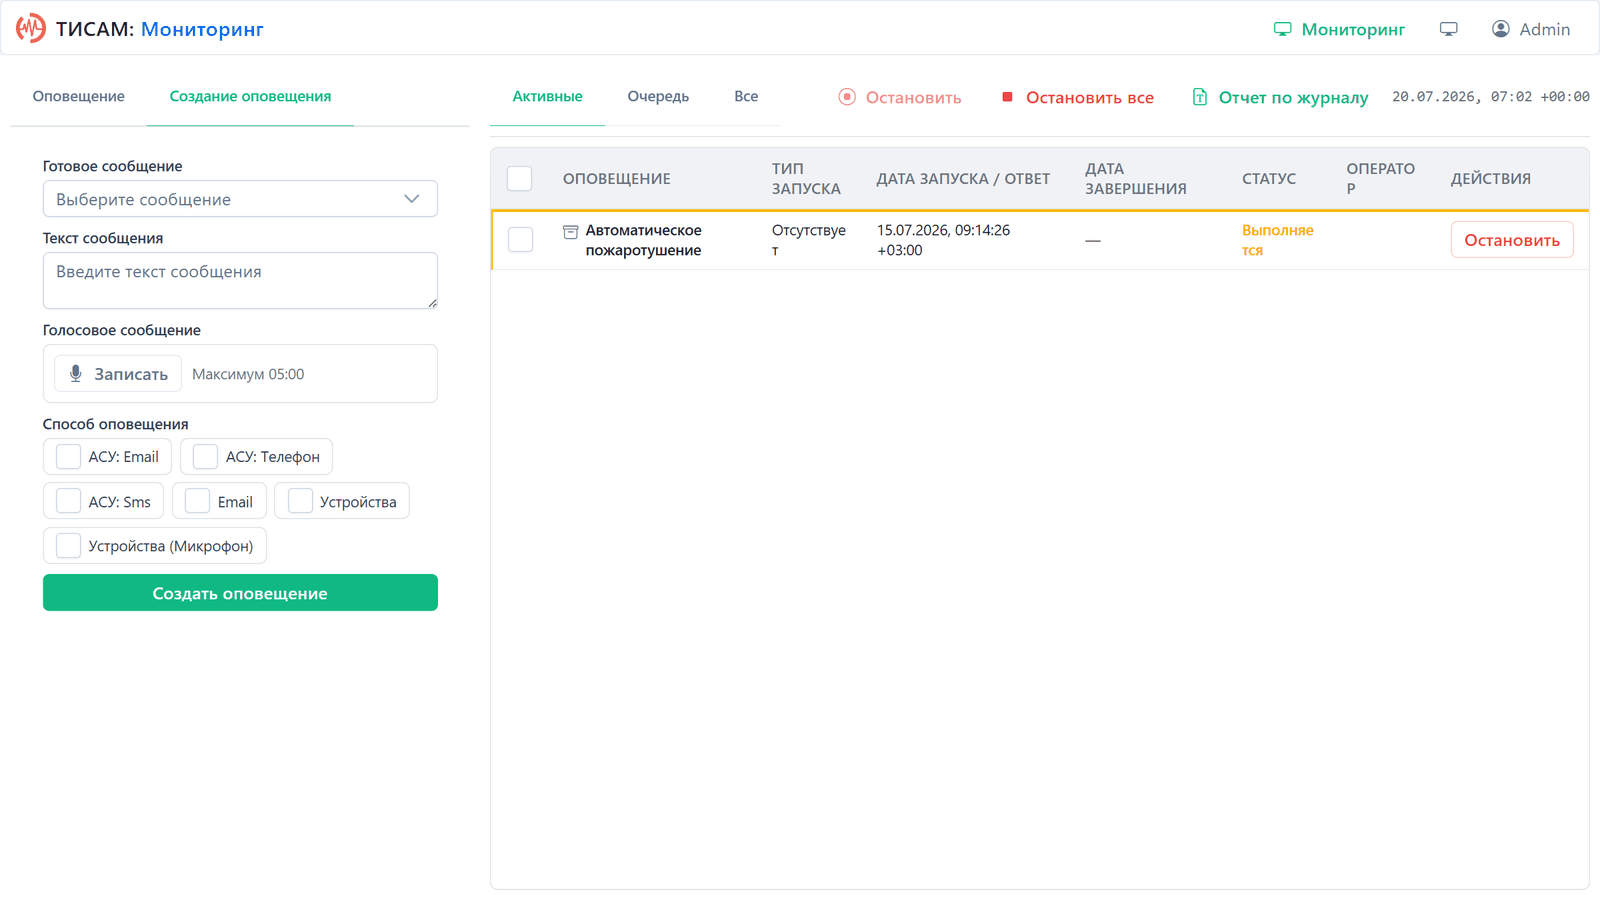The image size is (1600, 900).
Task: Click the circular stop icon next to Остановить
Action: click(x=847, y=97)
